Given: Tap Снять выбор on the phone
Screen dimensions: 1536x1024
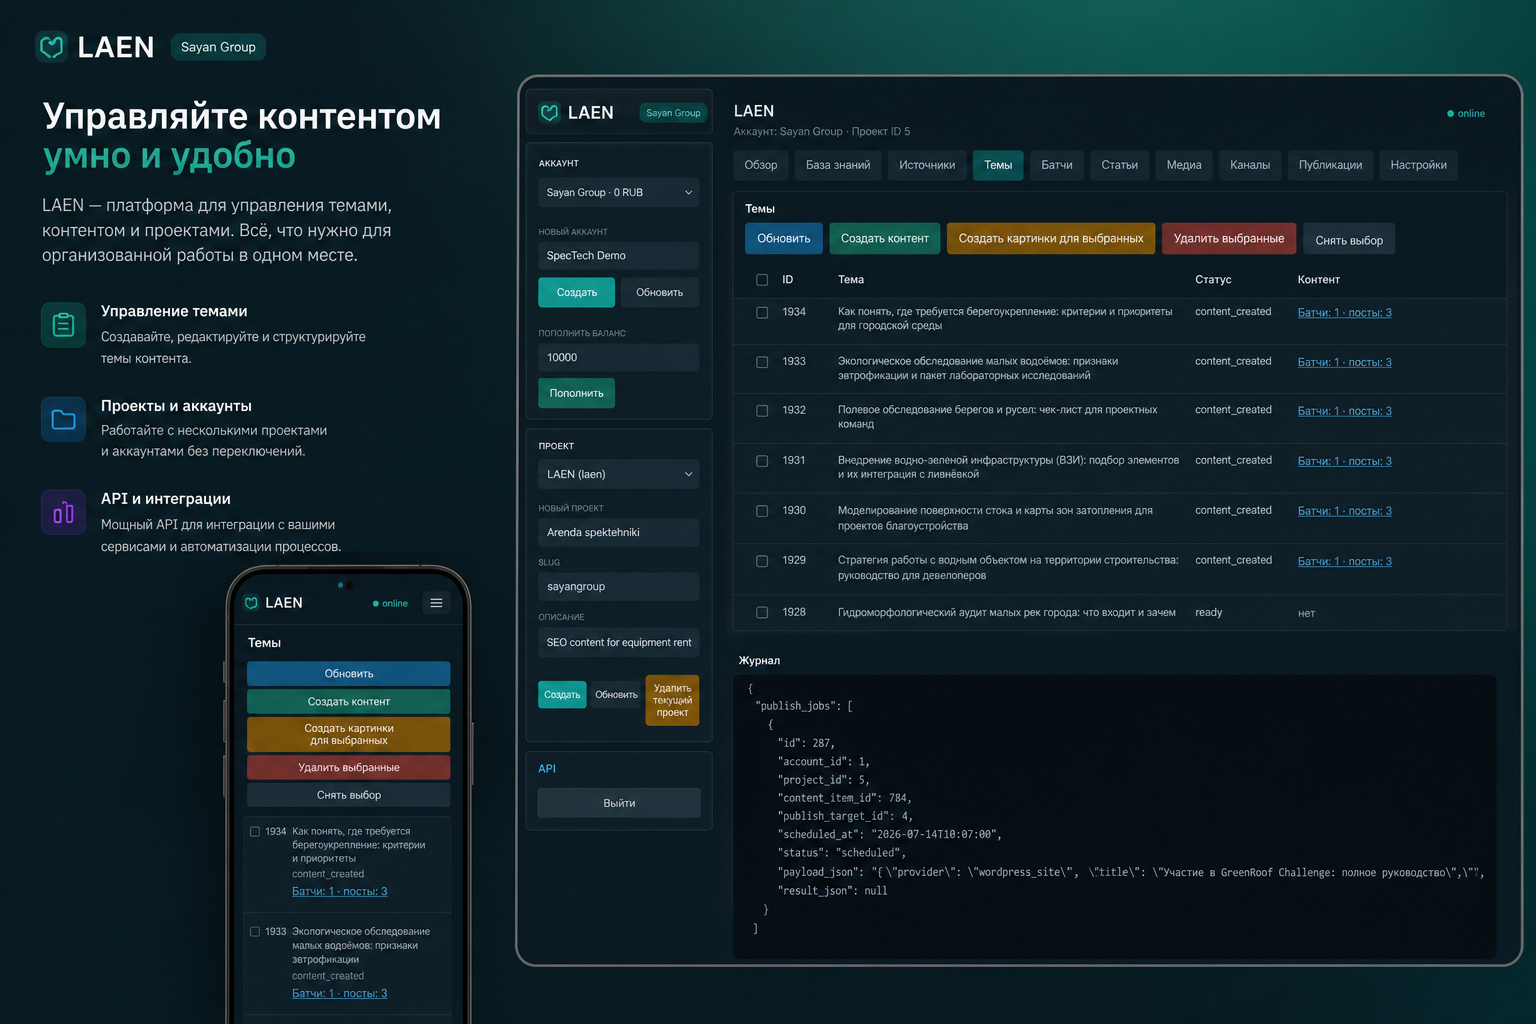Looking at the screenshot, I should point(348,795).
